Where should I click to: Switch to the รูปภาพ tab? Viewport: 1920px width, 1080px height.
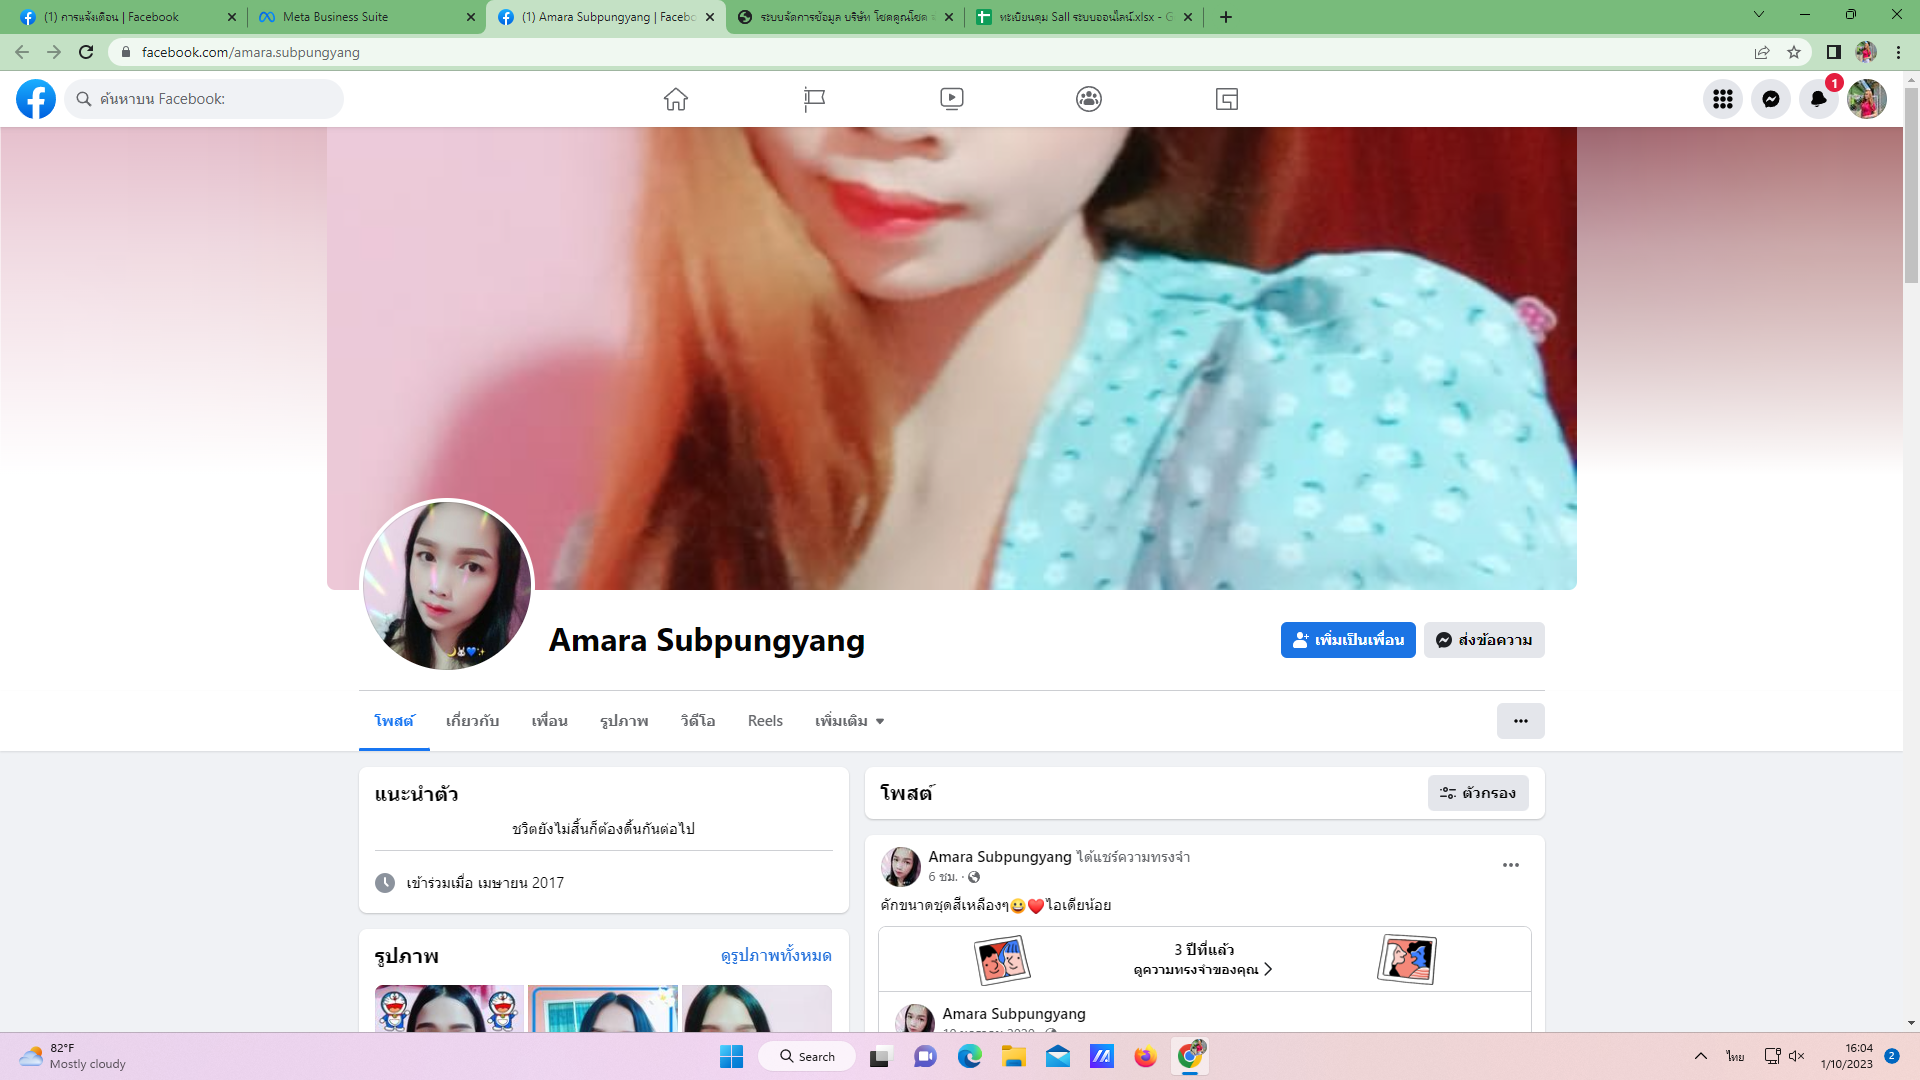tap(624, 721)
